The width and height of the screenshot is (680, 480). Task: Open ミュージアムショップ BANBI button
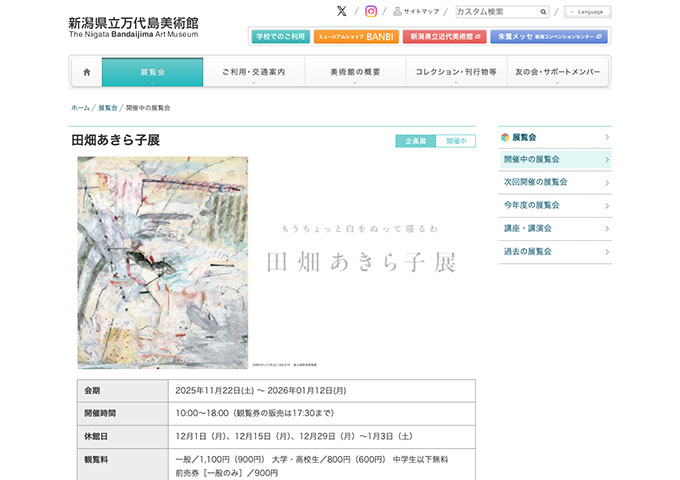(x=356, y=37)
